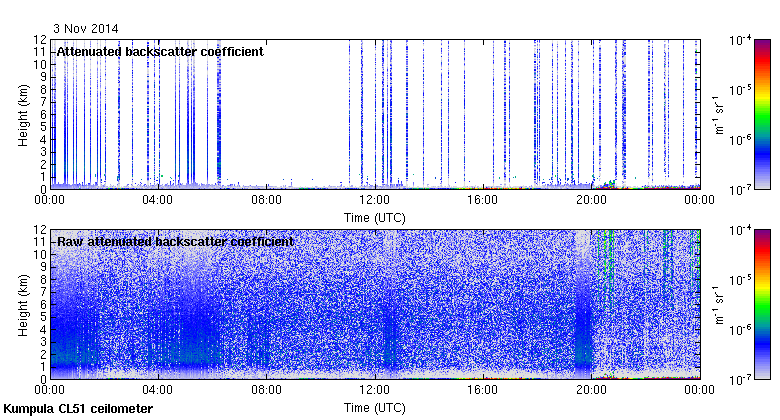Click the '3 Nov 2014' date label
Screen dimensions: 780x420
pyautogui.click(x=86, y=29)
